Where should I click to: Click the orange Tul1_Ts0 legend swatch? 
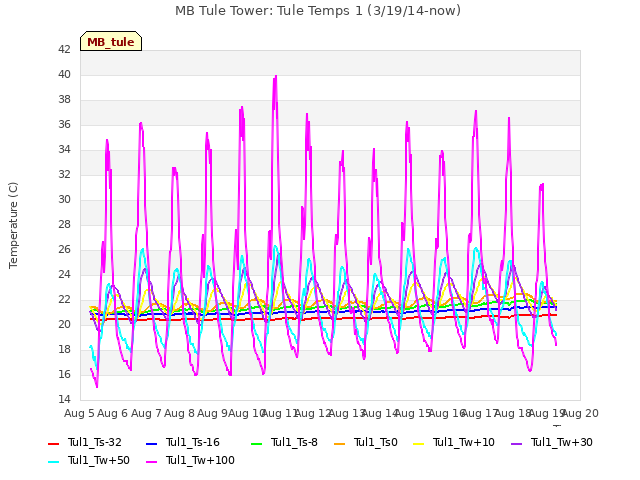(339, 443)
